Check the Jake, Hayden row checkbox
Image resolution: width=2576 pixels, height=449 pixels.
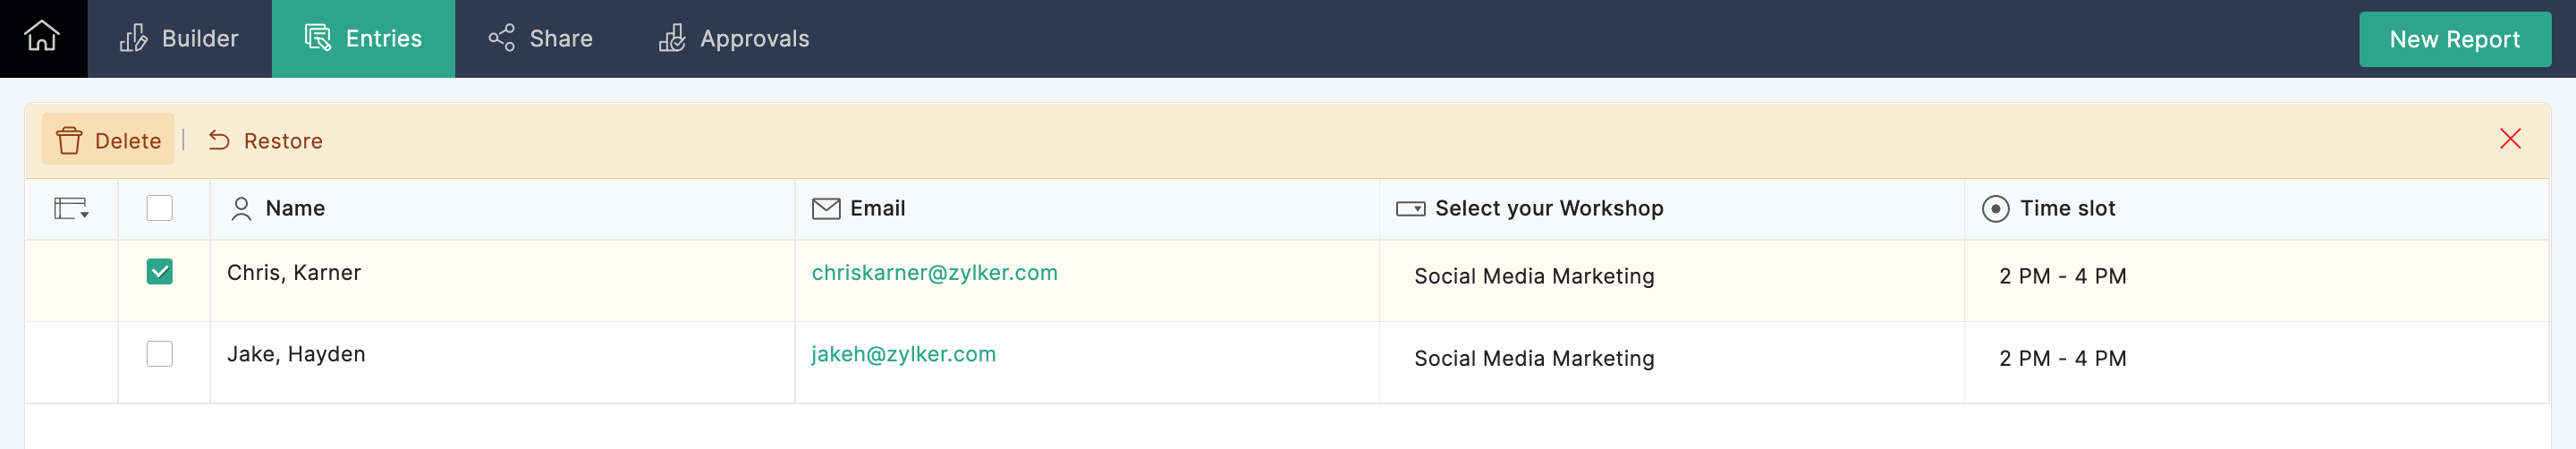point(159,353)
